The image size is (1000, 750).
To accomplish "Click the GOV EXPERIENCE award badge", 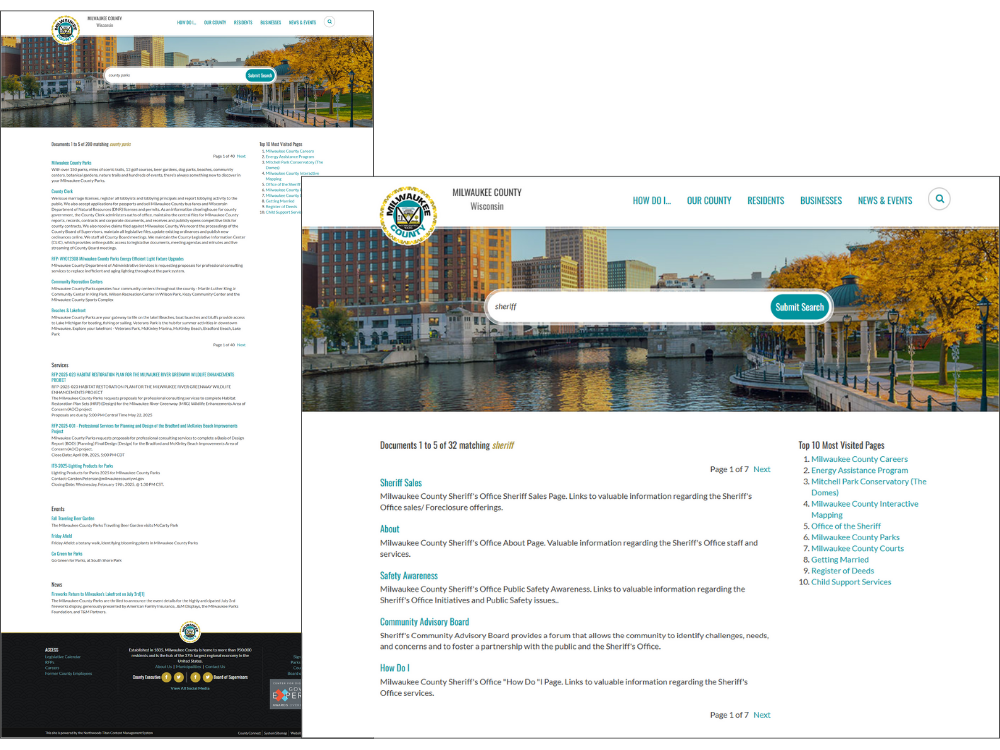I will pyautogui.click(x=286, y=693).
